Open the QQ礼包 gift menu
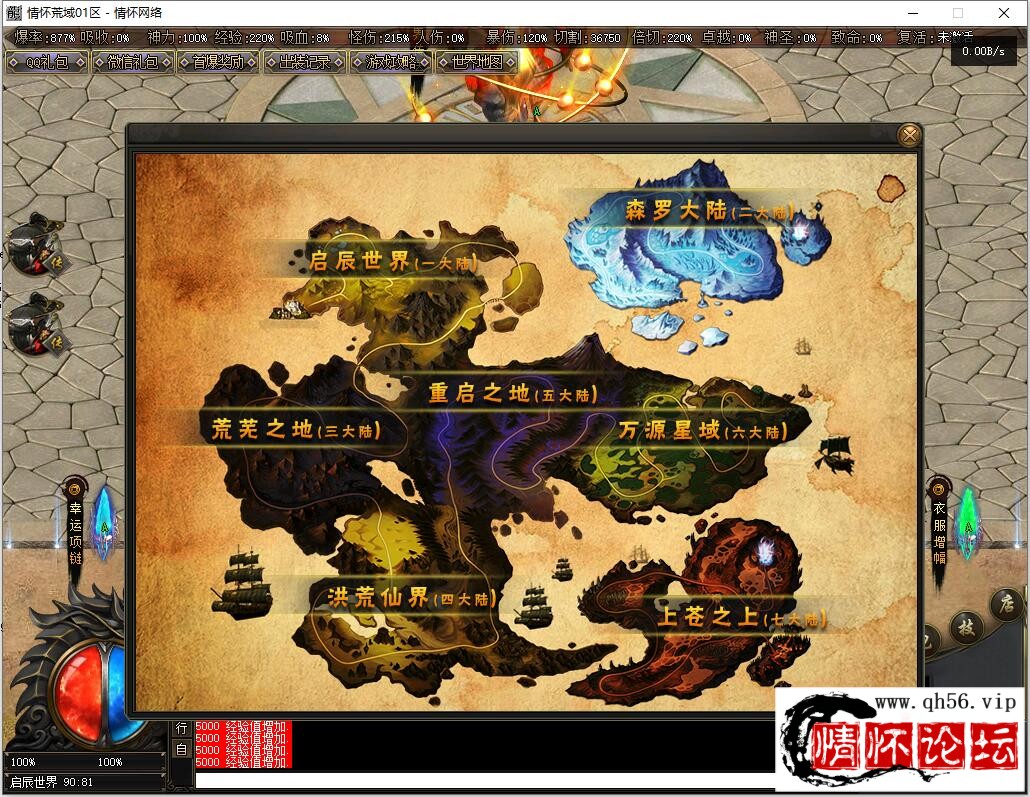This screenshot has width=1030, height=797. point(46,62)
